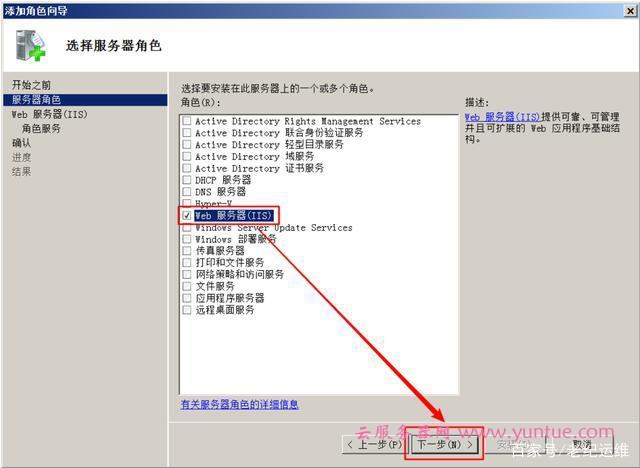Image resolution: width=640 pixels, height=468 pixels.
Task: Enable Active Directory 域服务 role
Action: 187,157
